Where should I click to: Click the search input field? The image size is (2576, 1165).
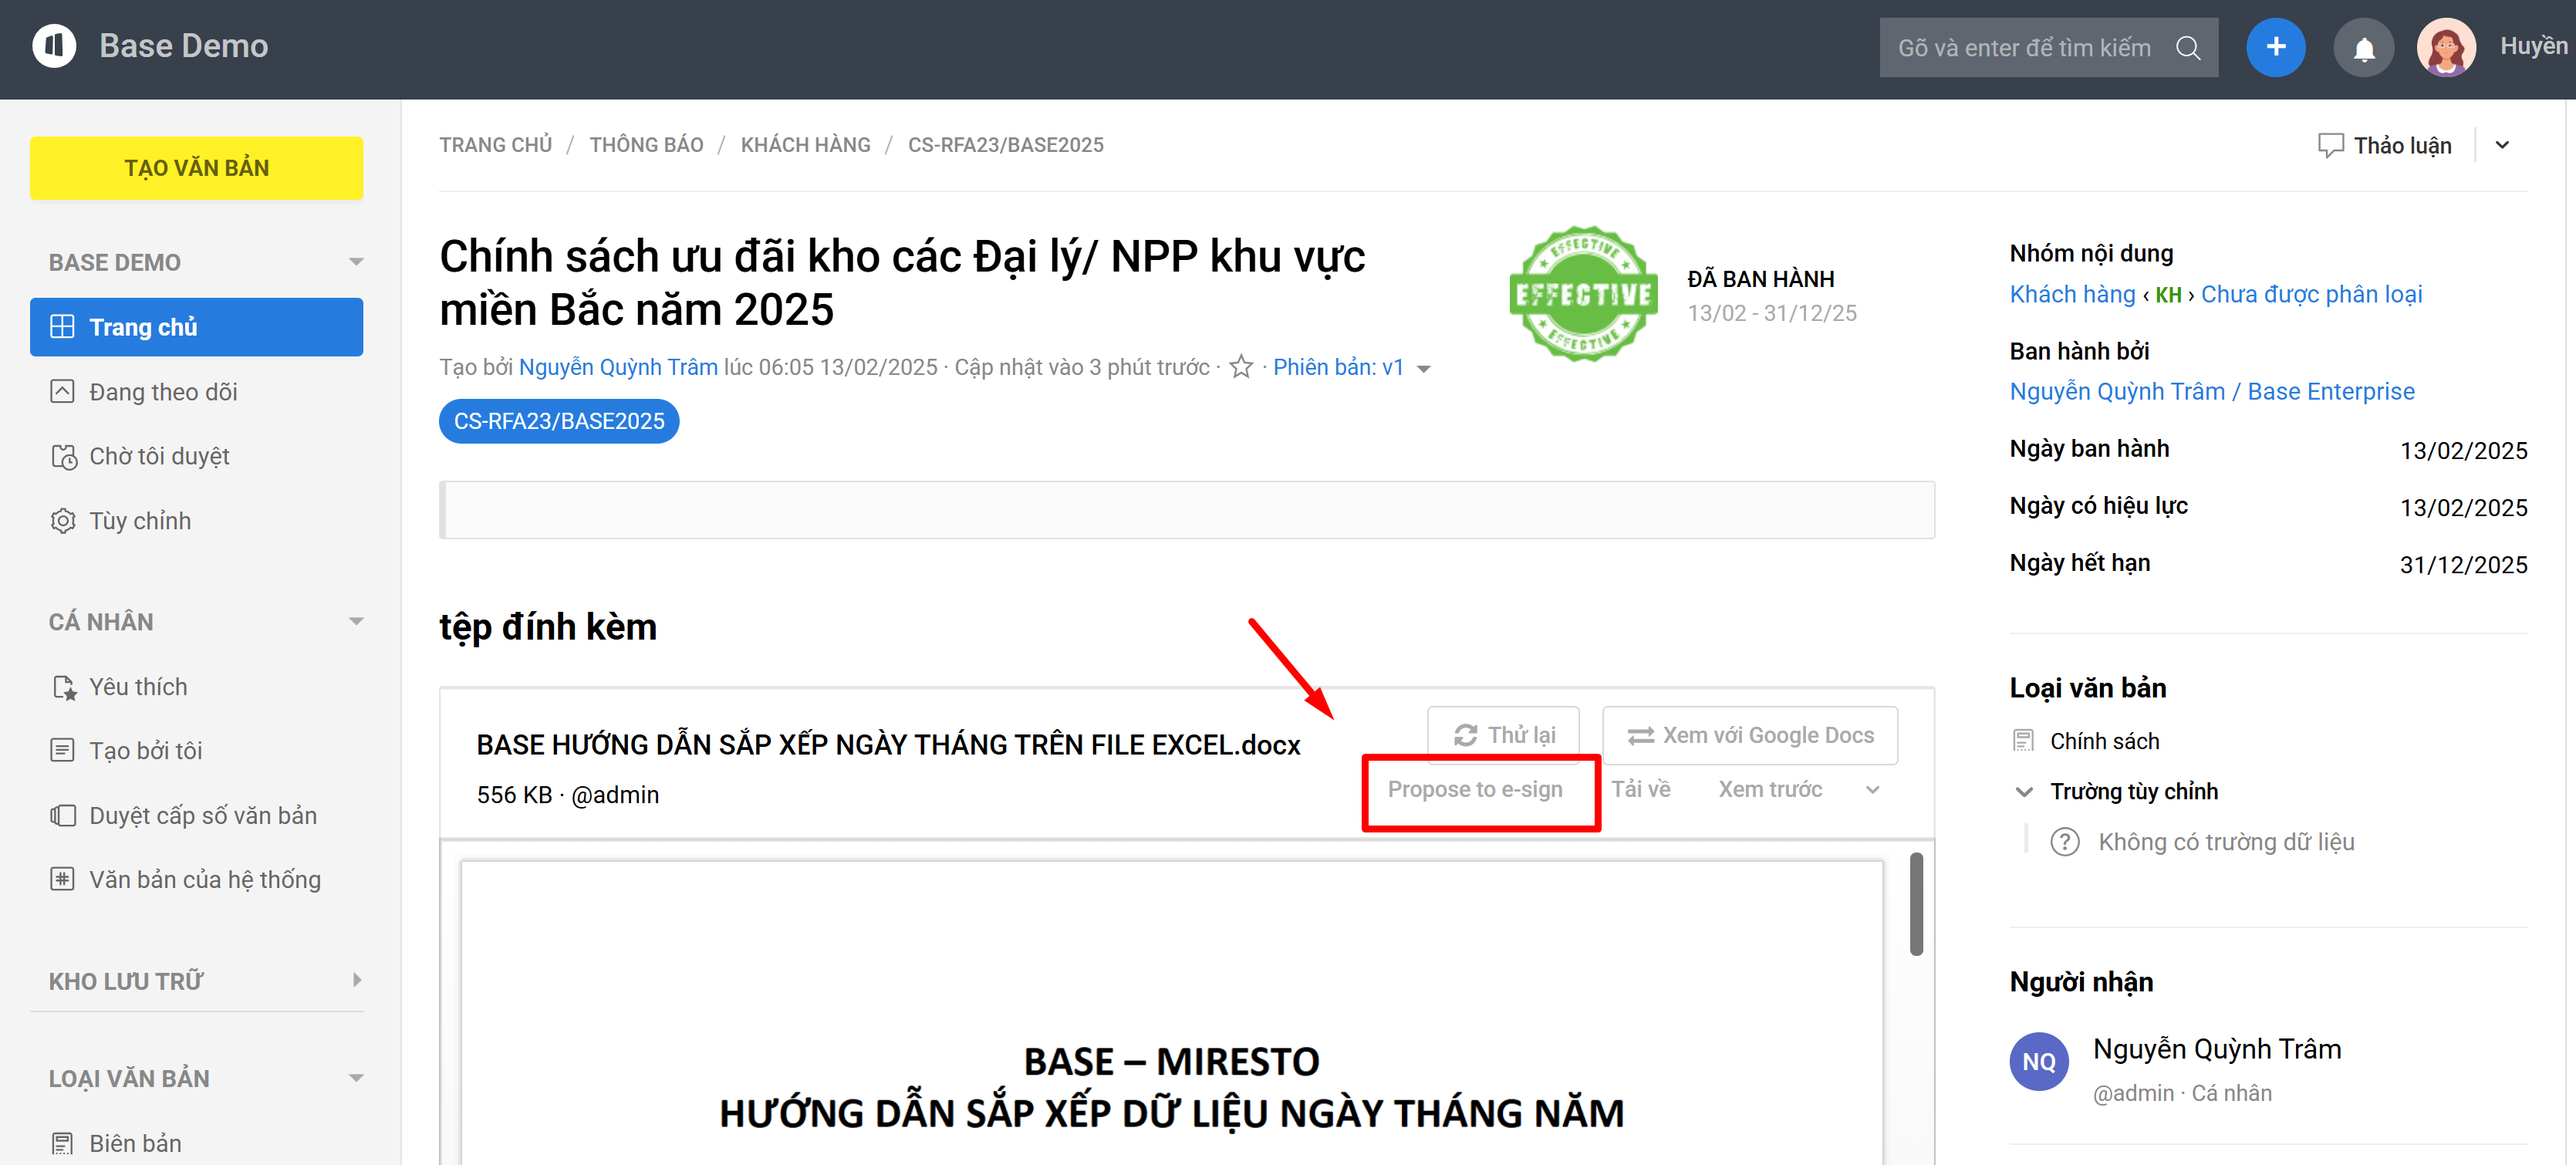coord(2024,48)
